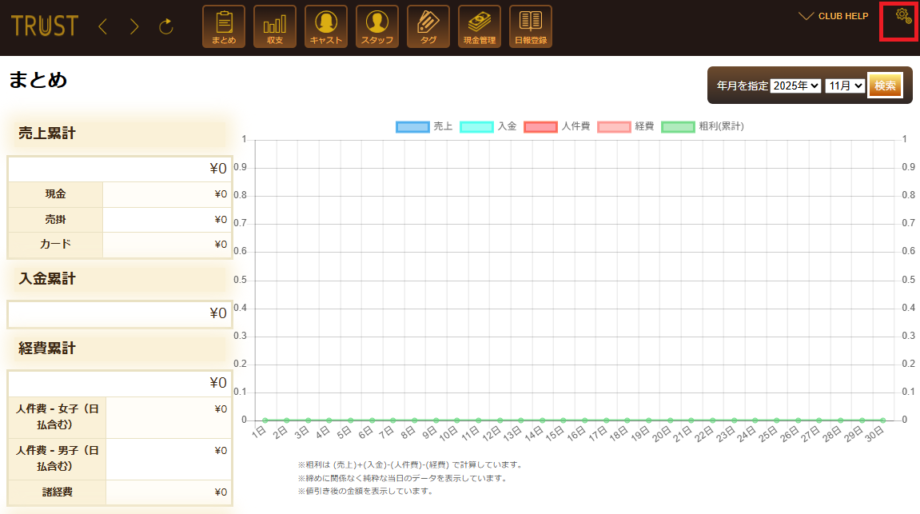
Task: Expand the CLUB HELP menu
Action: coord(834,16)
